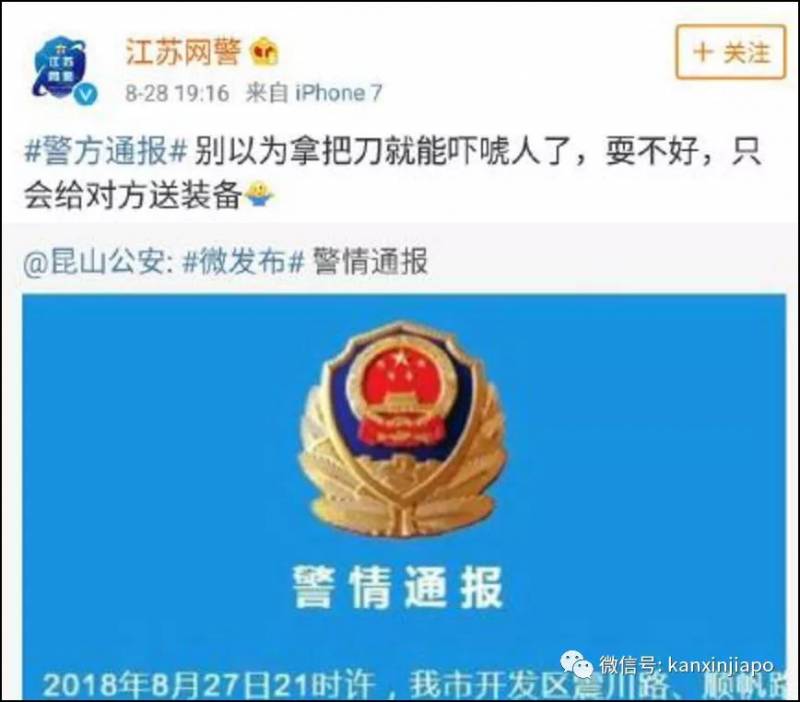Viewport: 800px width, 702px height.
Task: Open the #微发布# hashtag topic
Action: 243,262
